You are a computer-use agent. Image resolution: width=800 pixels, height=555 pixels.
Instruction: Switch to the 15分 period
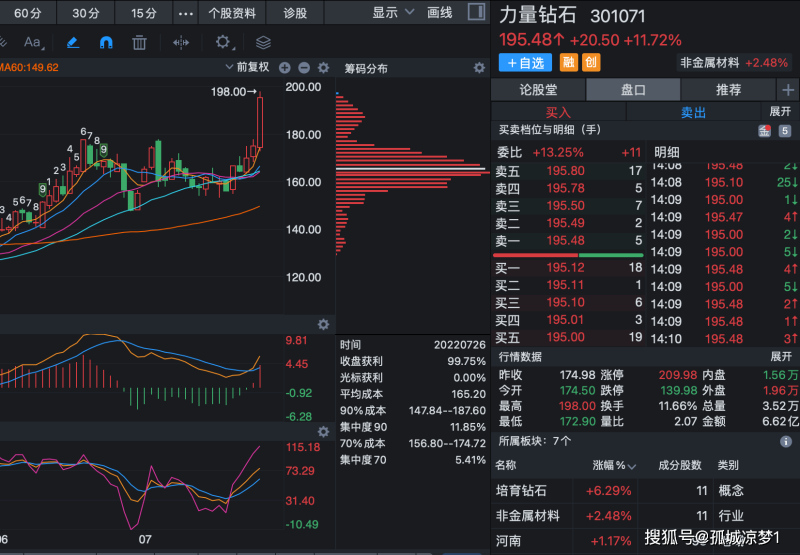[x=144, y=13]
